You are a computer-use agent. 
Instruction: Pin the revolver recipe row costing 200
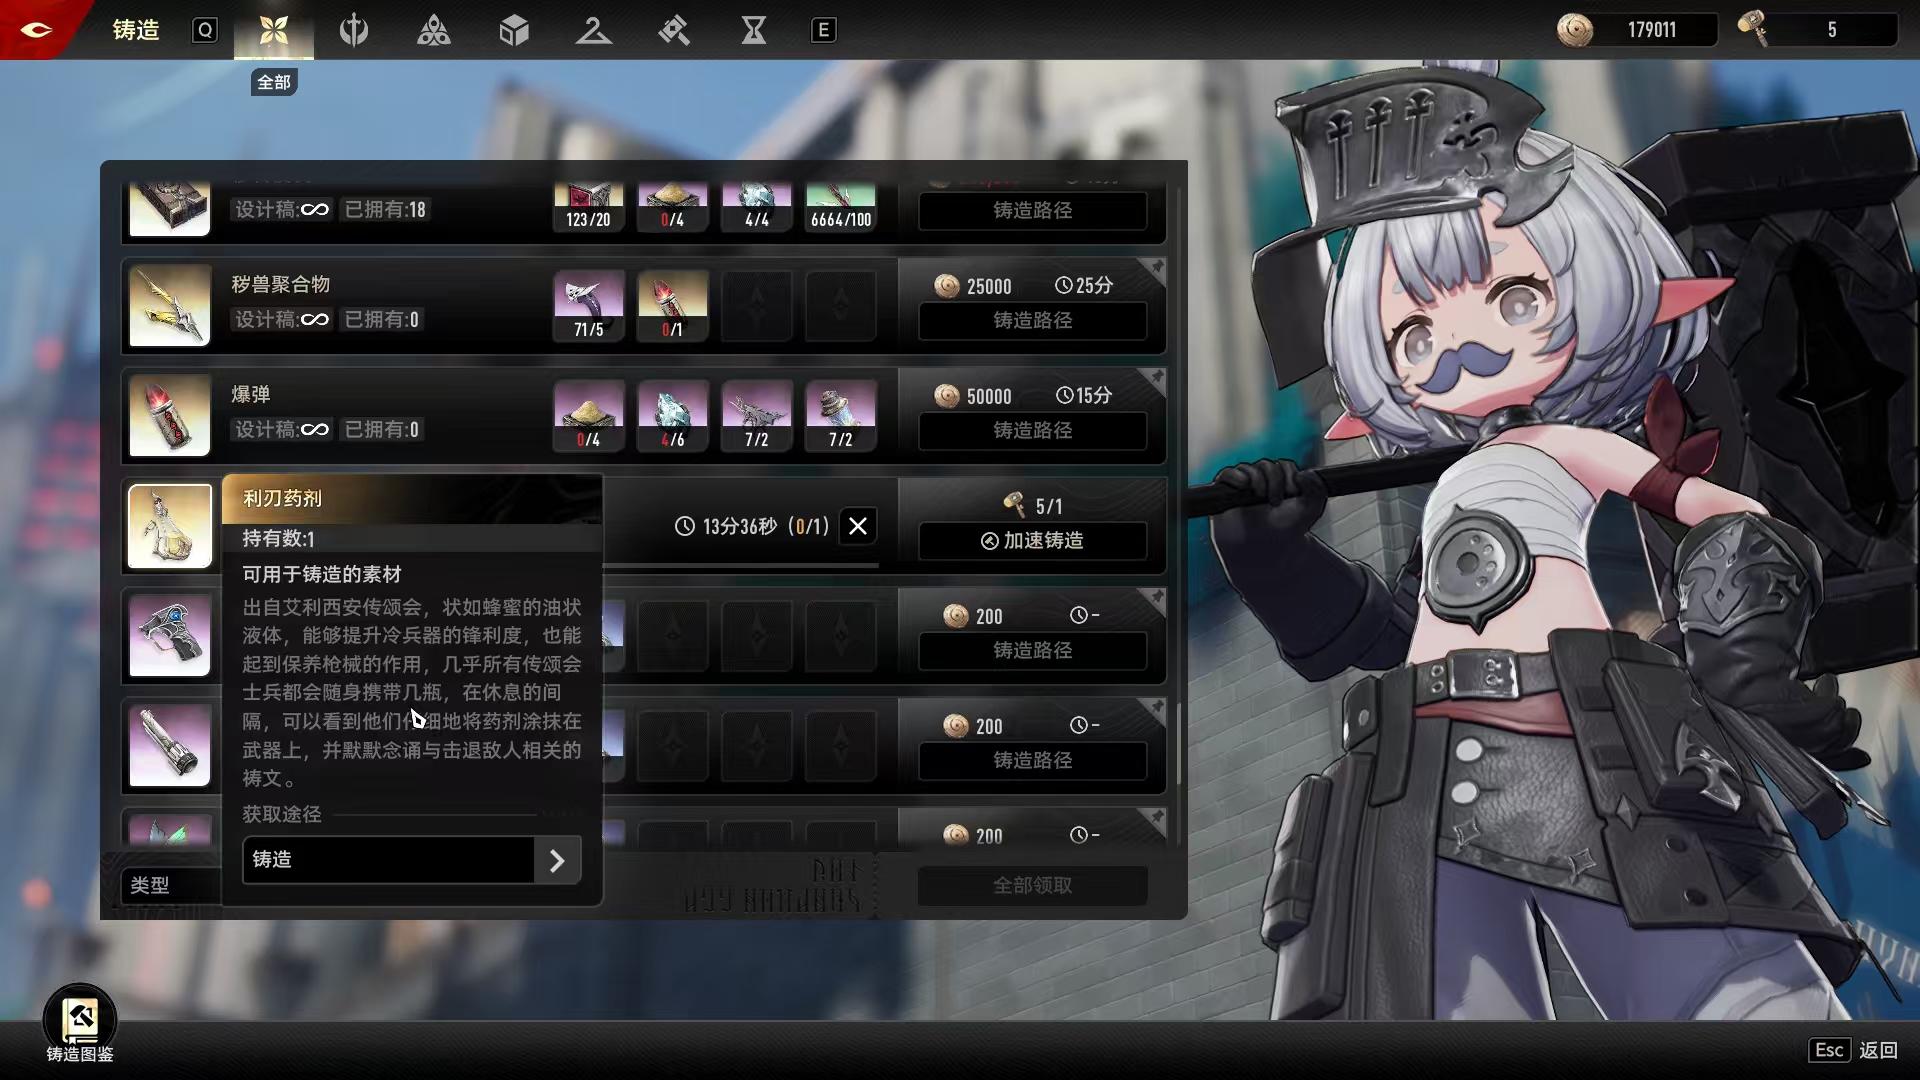[x=1156, y=597]
